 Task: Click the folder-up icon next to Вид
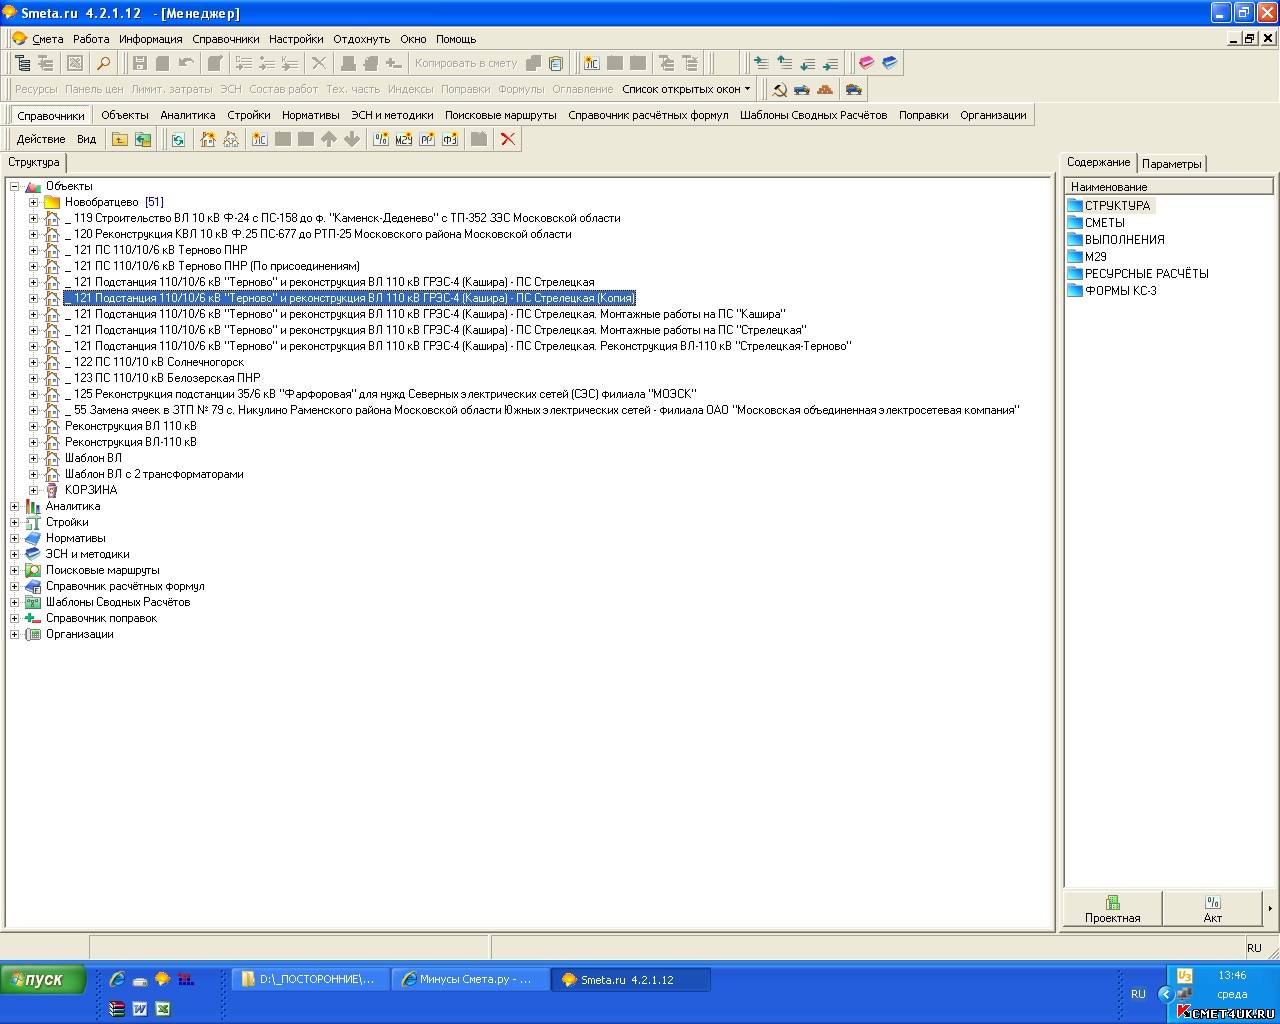click(x=120, y=139)
